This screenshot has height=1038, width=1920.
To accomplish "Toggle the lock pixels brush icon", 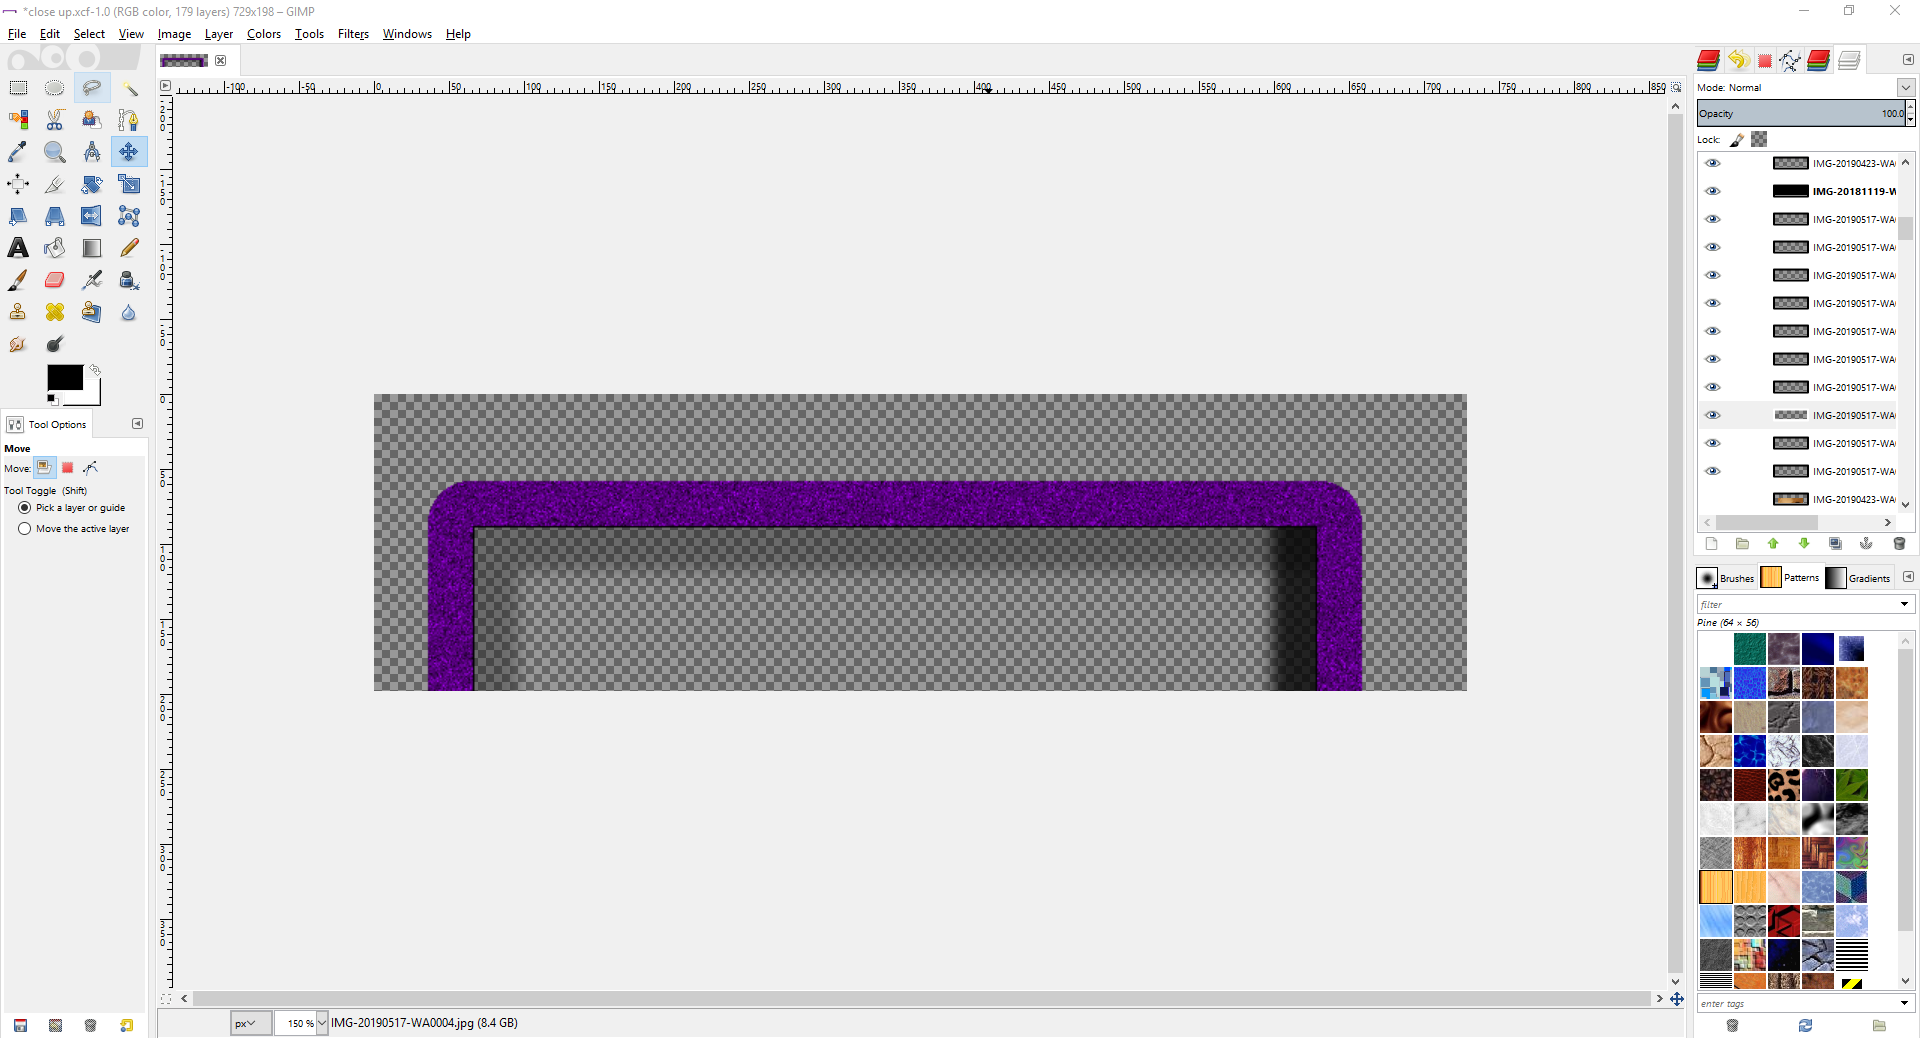I will point(1737,140).
